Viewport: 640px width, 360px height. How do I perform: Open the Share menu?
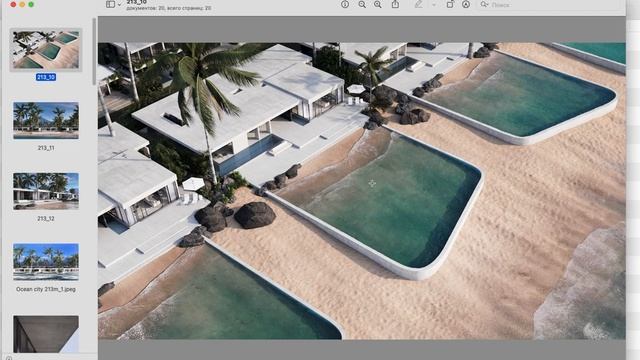pyautogui.click(x=396, y=4)
